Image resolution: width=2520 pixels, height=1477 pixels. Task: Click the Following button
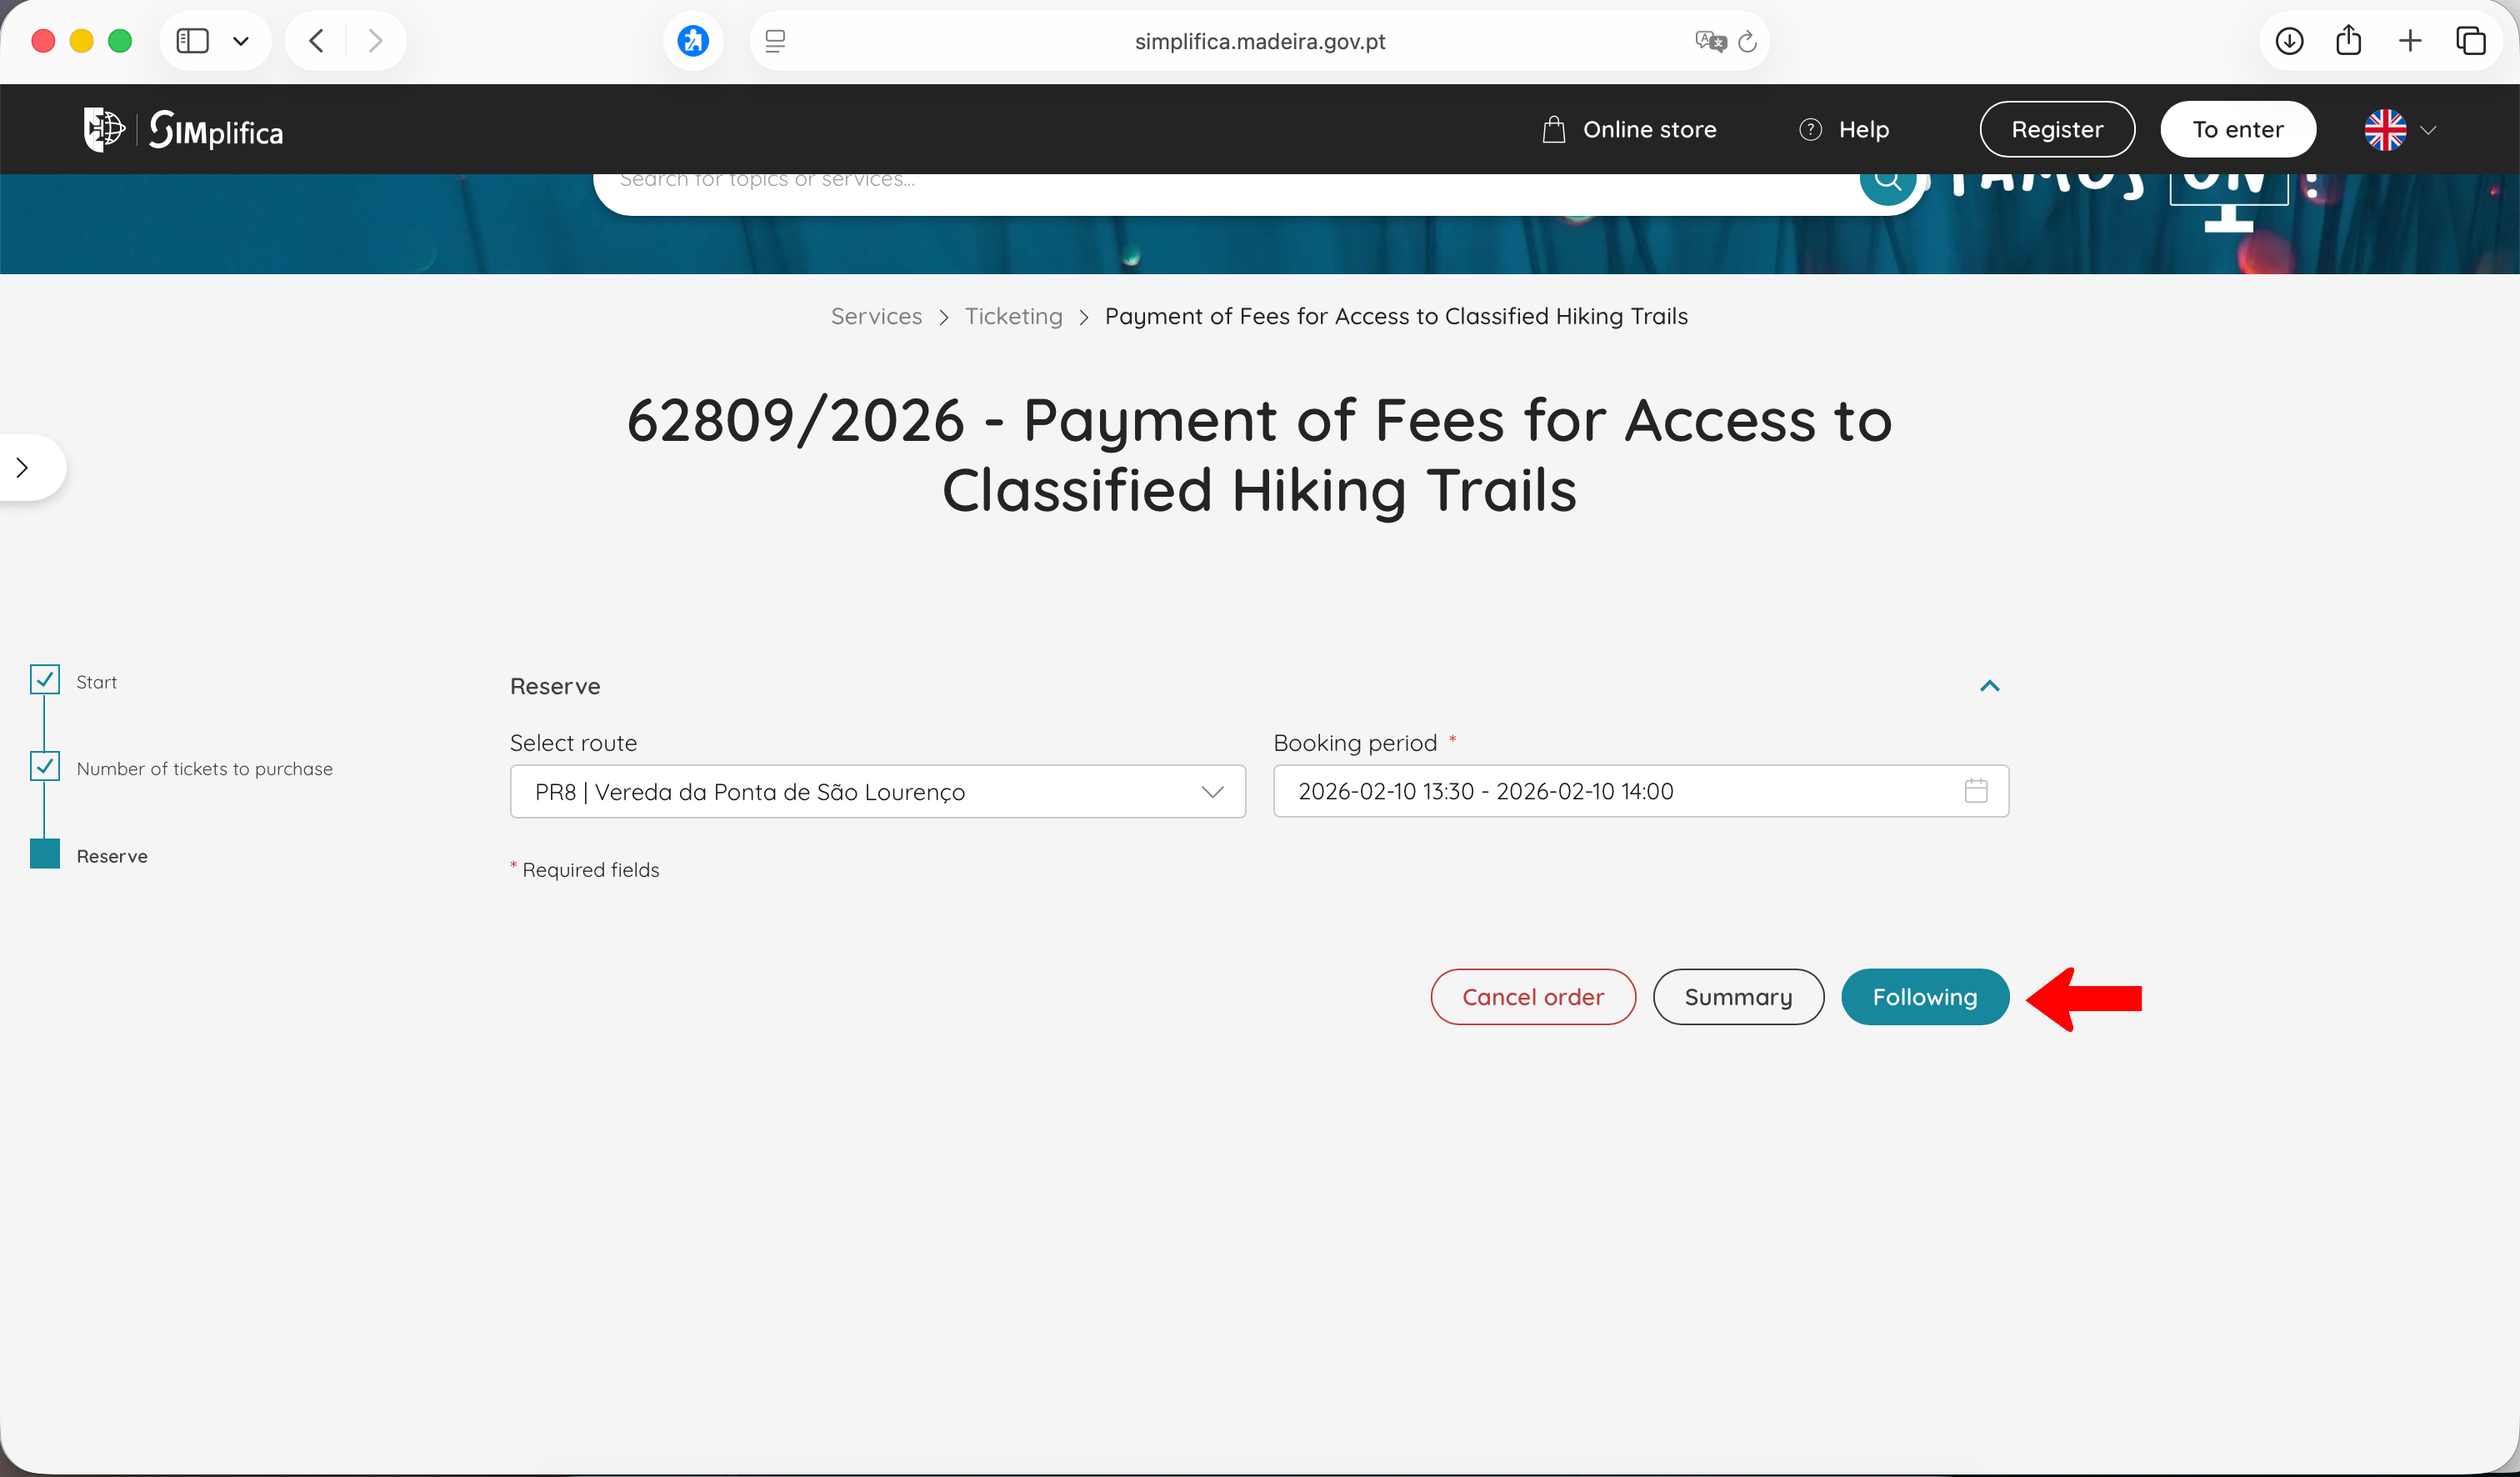(1924, 997)
